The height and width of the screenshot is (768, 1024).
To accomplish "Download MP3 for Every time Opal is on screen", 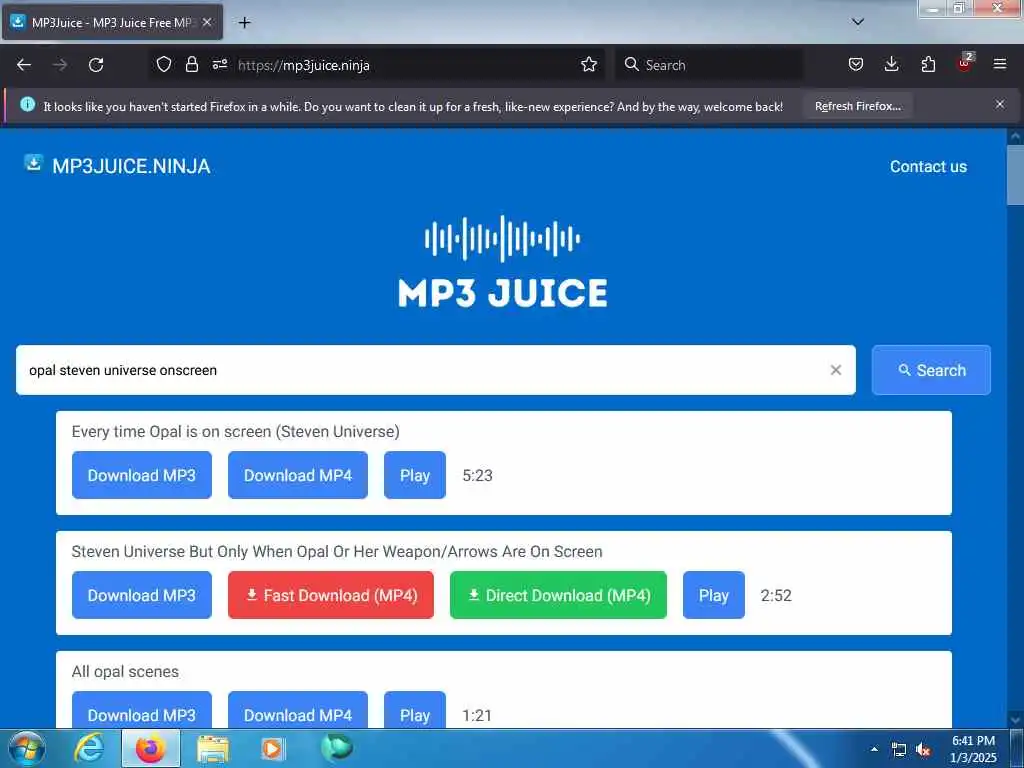I will click(142, 475).
